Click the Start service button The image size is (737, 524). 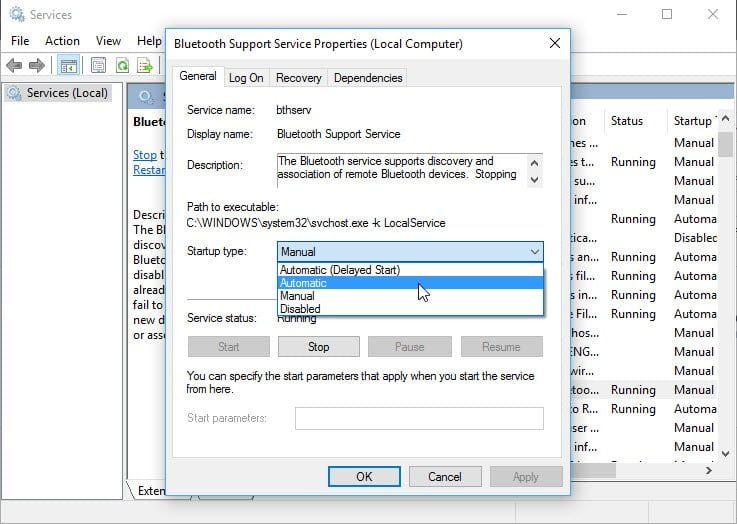click(228, 347)
